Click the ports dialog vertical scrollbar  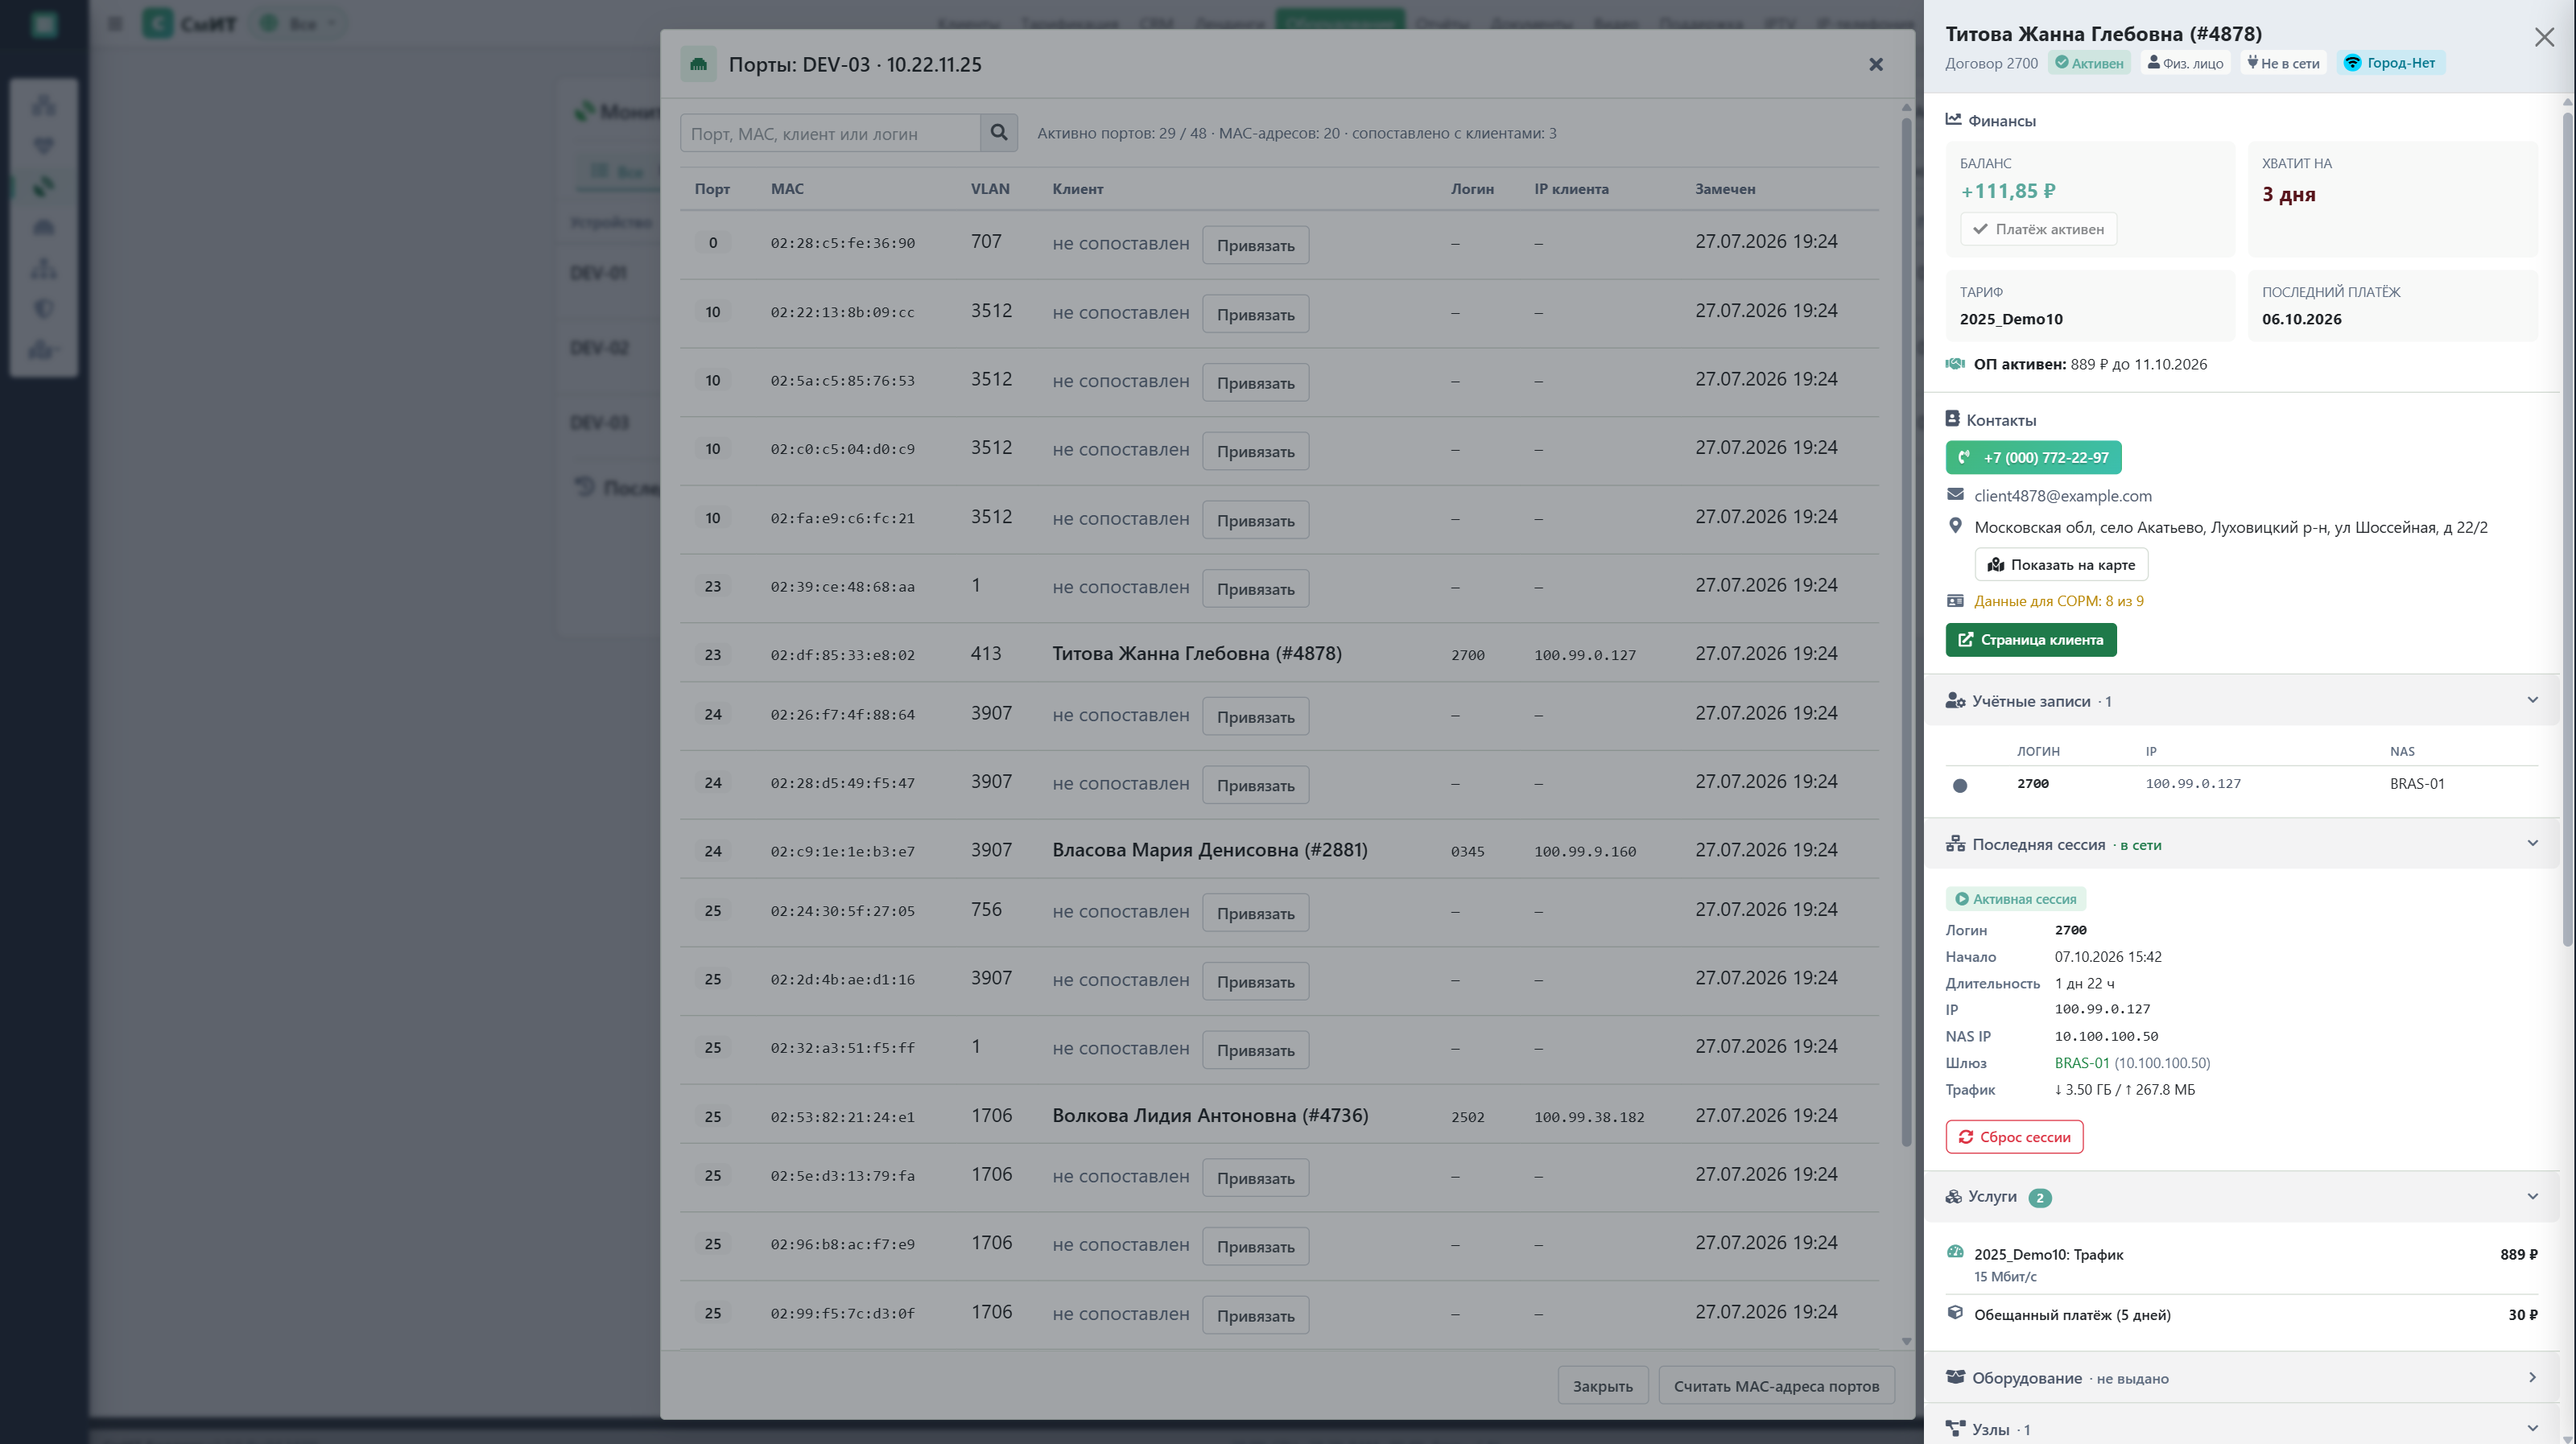pos(1905,630)
